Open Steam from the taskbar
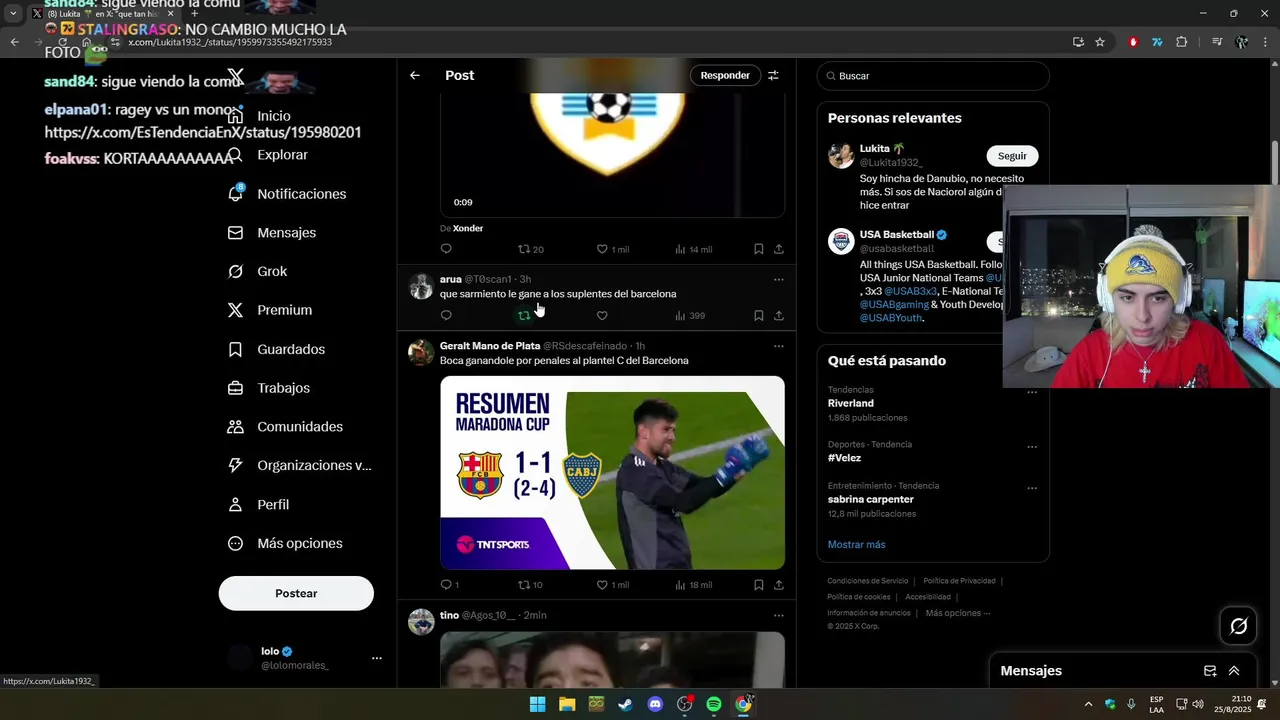 click(626, 704)
